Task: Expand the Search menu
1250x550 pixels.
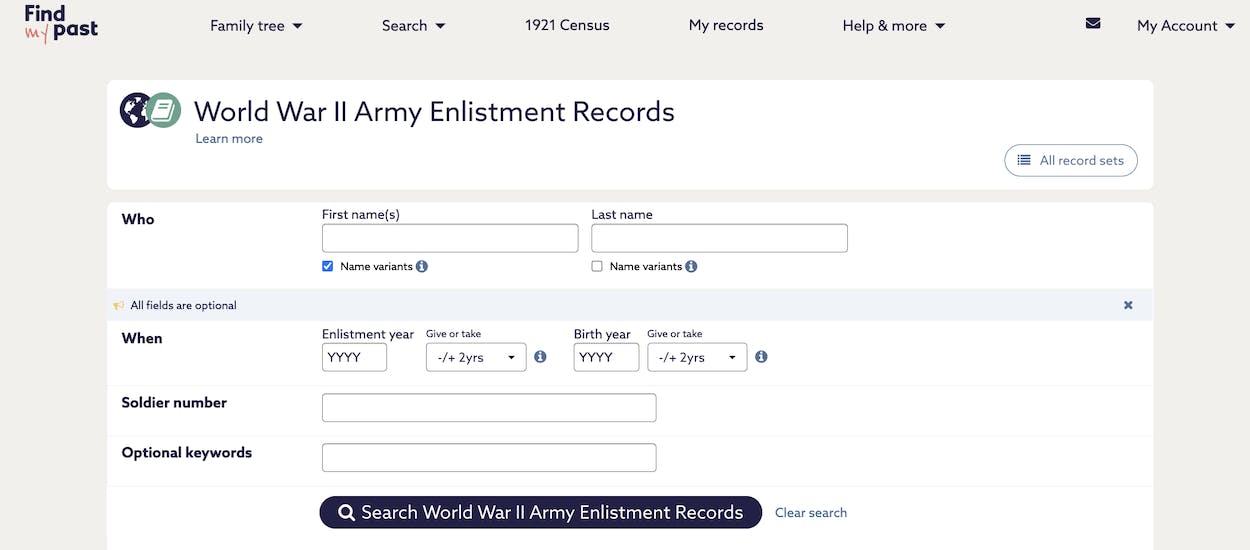Action: coord(414,26)
